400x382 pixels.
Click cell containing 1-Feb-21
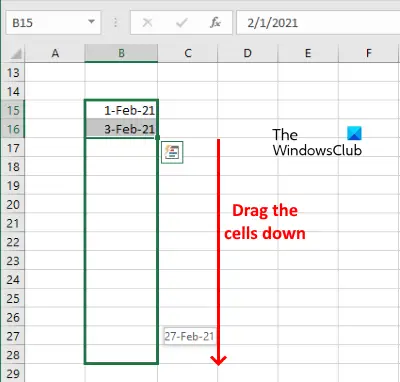[121, 110]
